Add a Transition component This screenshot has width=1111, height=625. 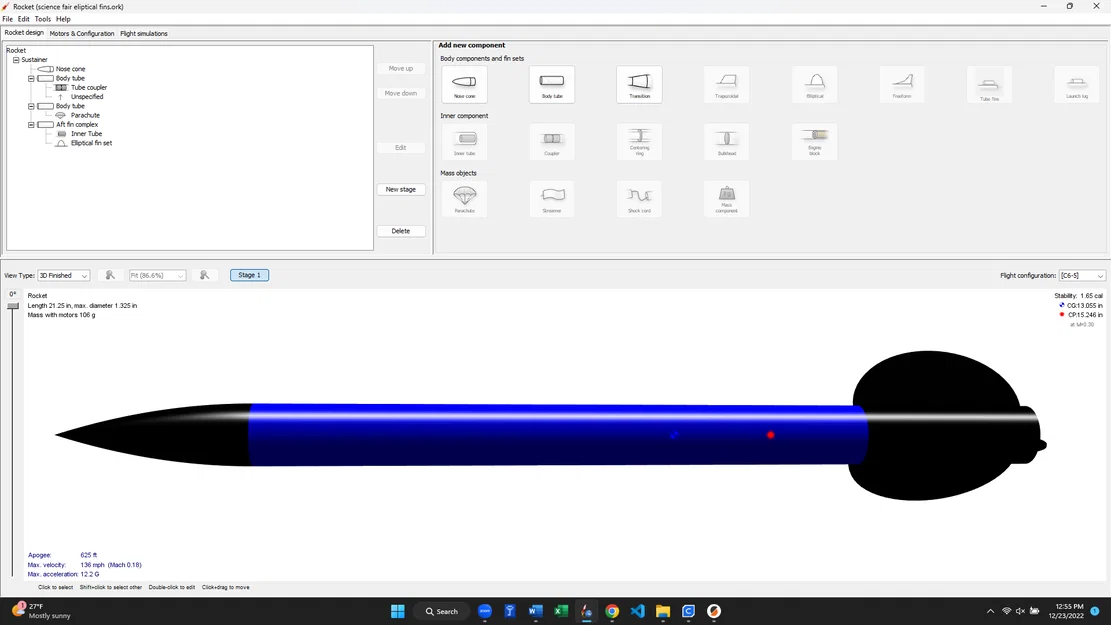[x=639, y=84]
